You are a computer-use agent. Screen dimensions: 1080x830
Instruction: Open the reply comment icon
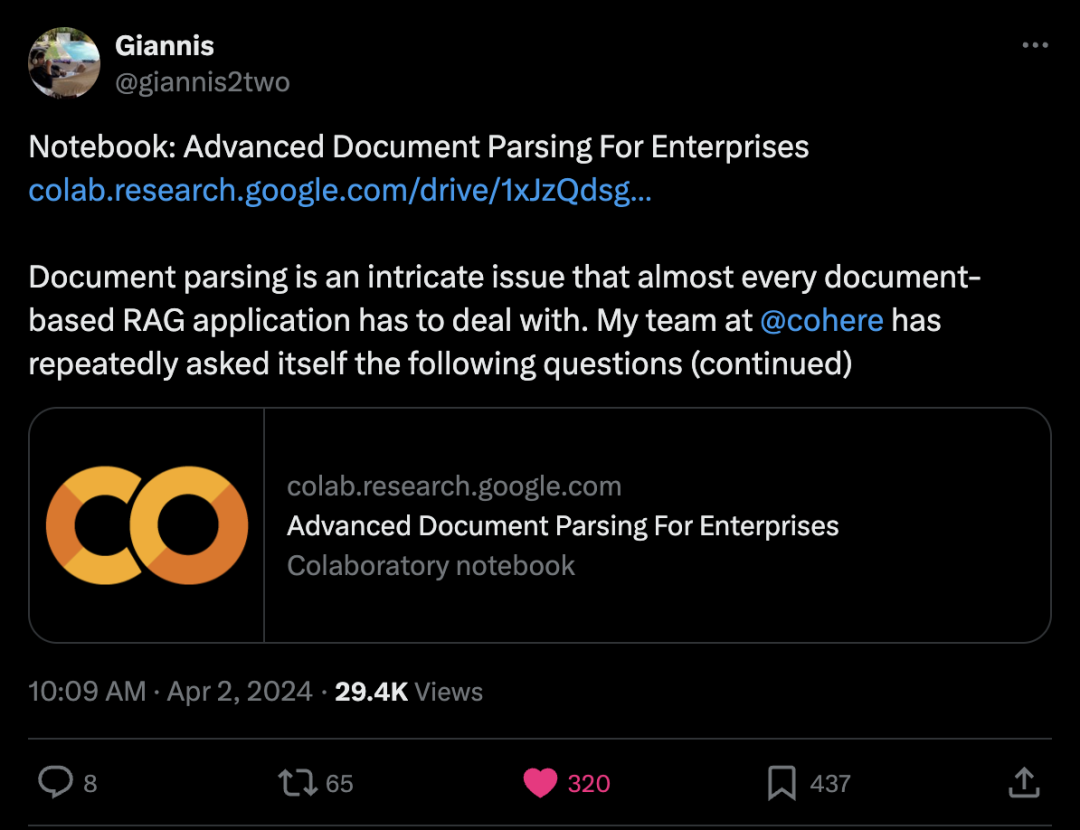tap(55, 782)
